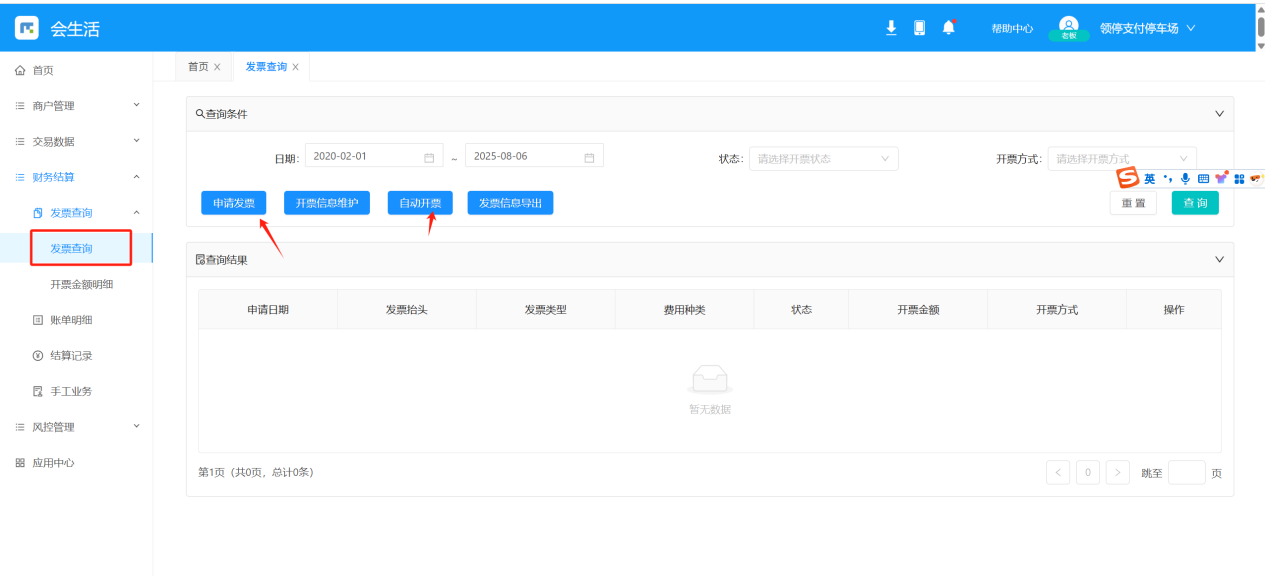
Task: Click the download icon in the top bar
Action: pos(891,28)
